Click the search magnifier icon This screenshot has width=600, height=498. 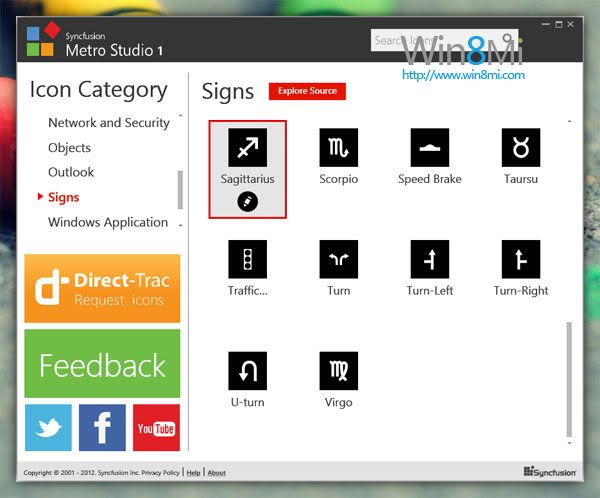[x=508, y=38]
